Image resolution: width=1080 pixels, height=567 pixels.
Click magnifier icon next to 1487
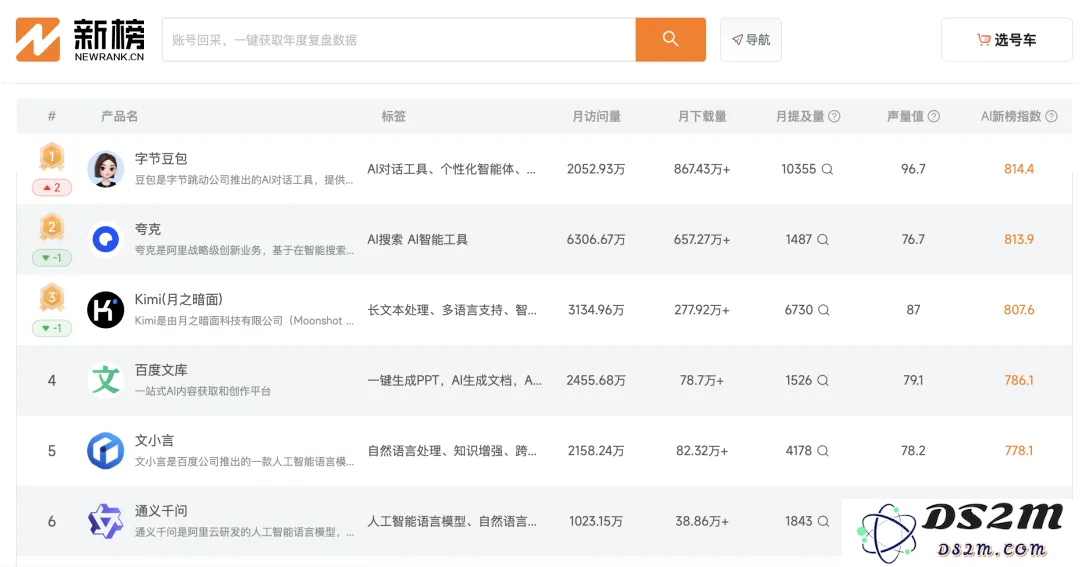[823, 240]
